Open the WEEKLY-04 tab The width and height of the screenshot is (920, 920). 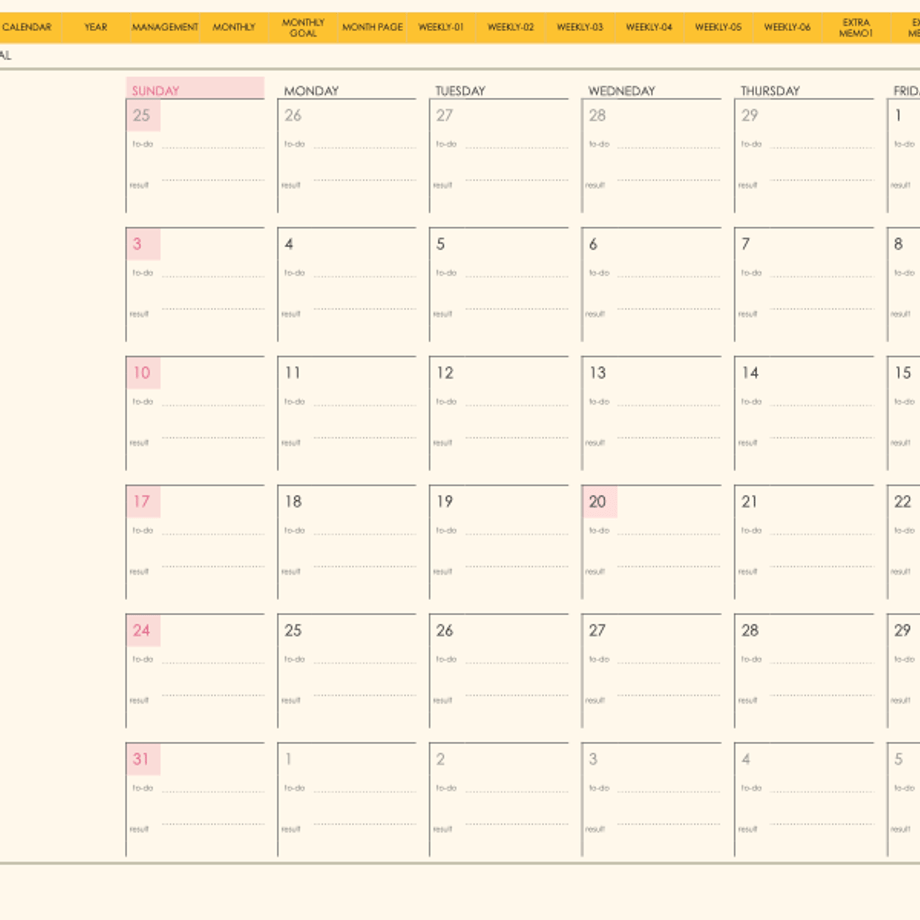point(649,27)
